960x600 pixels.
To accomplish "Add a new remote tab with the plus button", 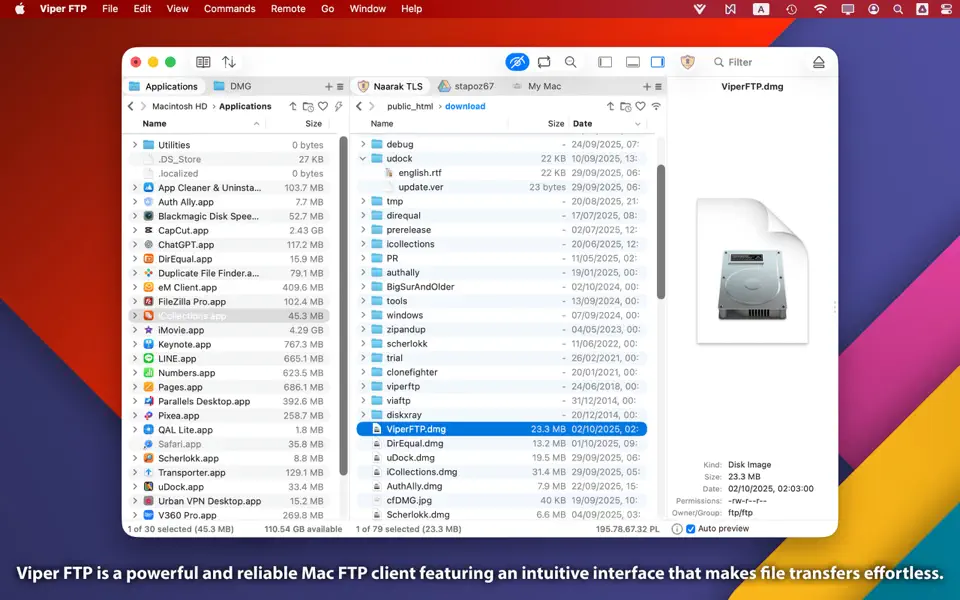I will pyautogui.click(x=647, y=86).
